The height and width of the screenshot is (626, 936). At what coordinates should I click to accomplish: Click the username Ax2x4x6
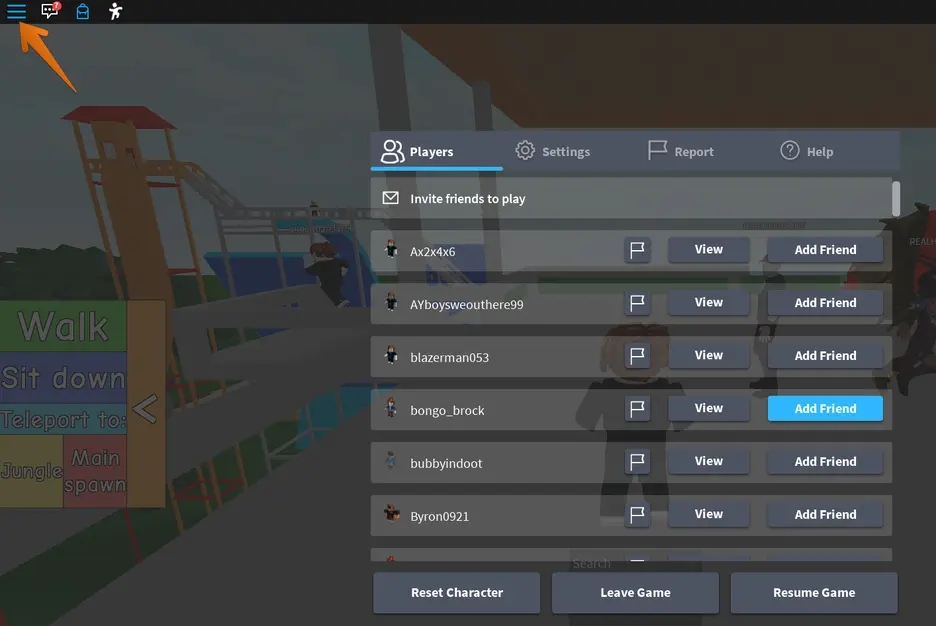(433, 252)
